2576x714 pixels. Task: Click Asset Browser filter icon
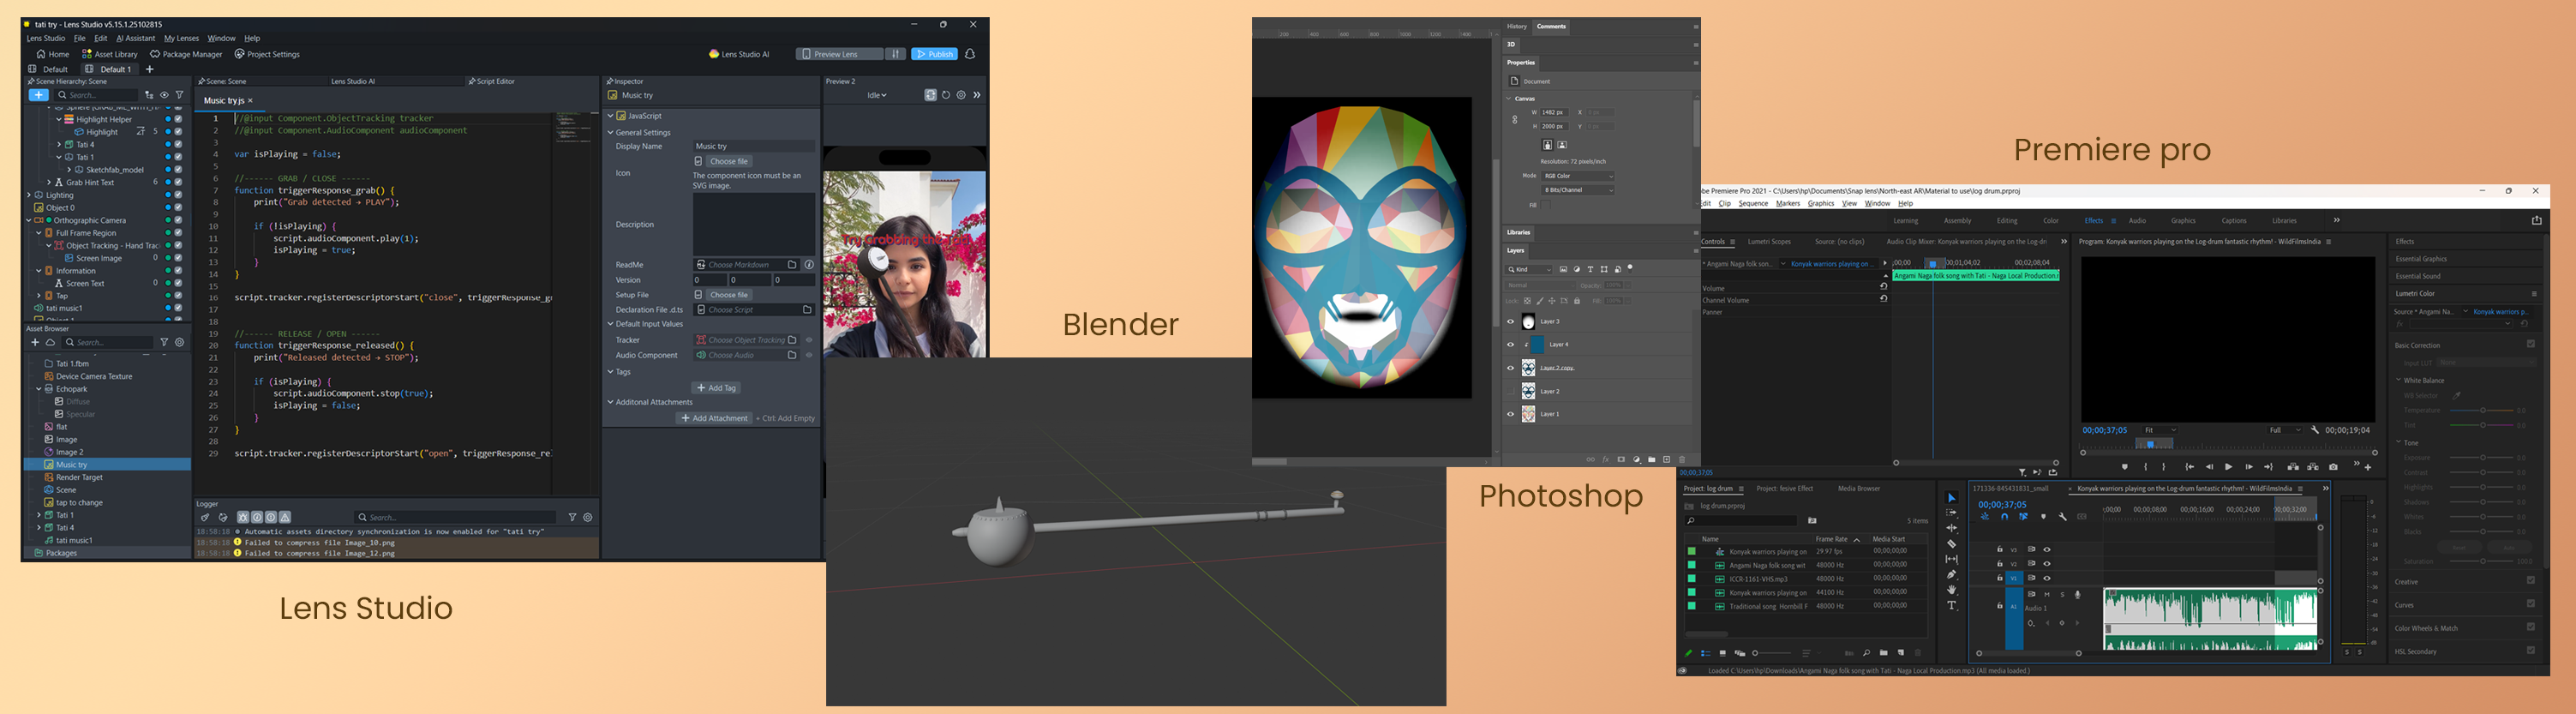165,342
